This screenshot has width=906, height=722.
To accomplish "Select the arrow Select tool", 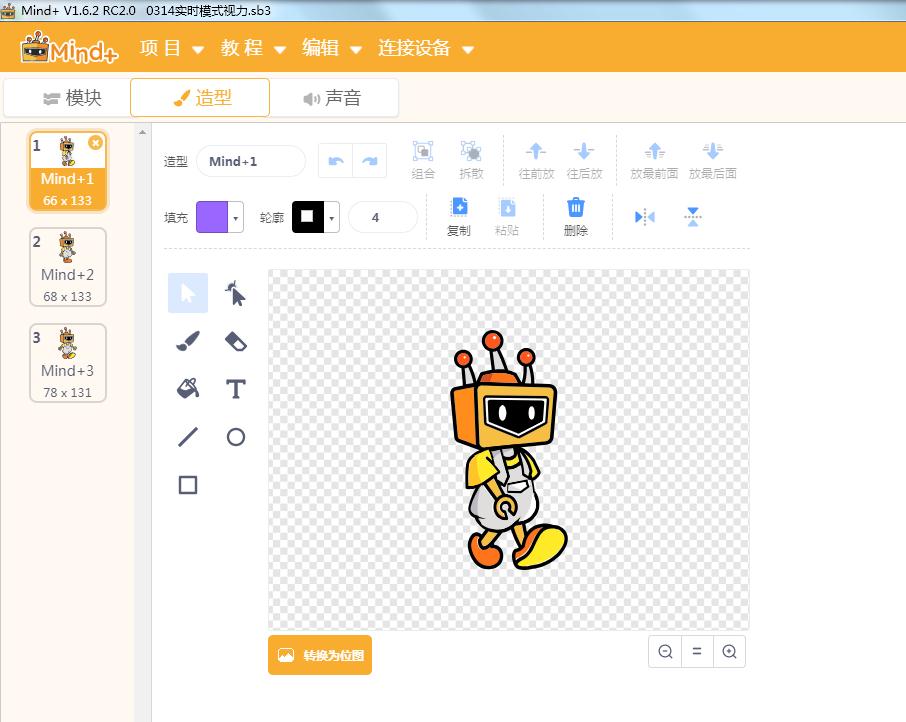I will pyautogui.click(x=188, y=293).
